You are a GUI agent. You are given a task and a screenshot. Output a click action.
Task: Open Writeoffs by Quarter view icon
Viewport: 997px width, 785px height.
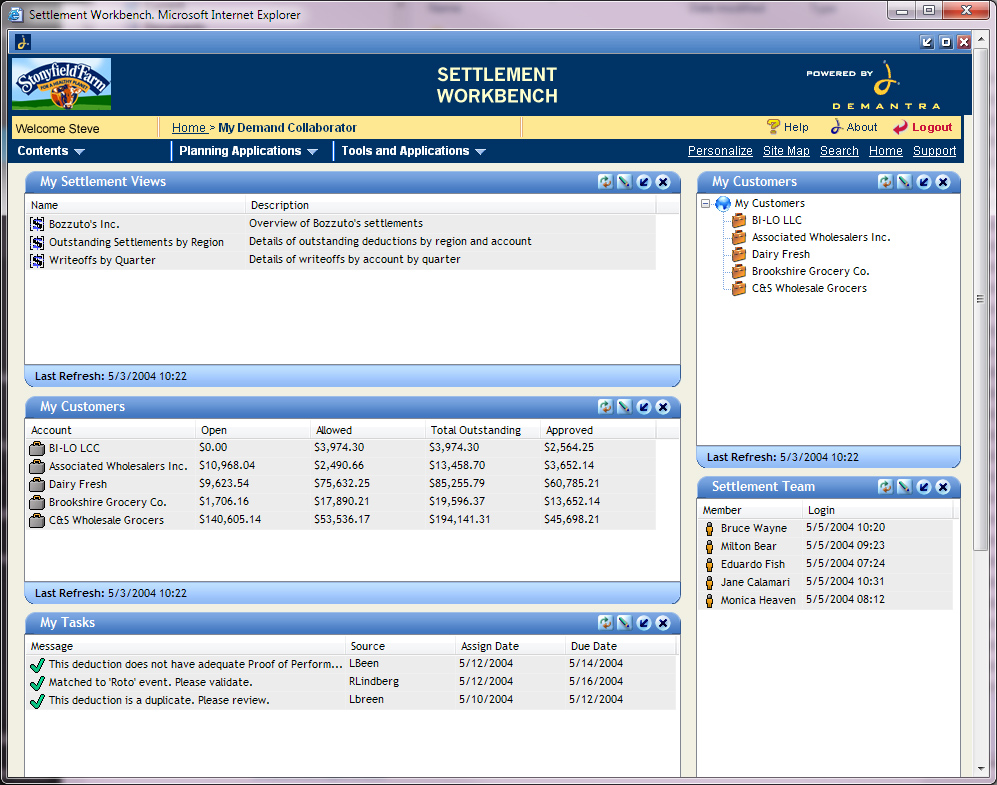pos(38,260)
